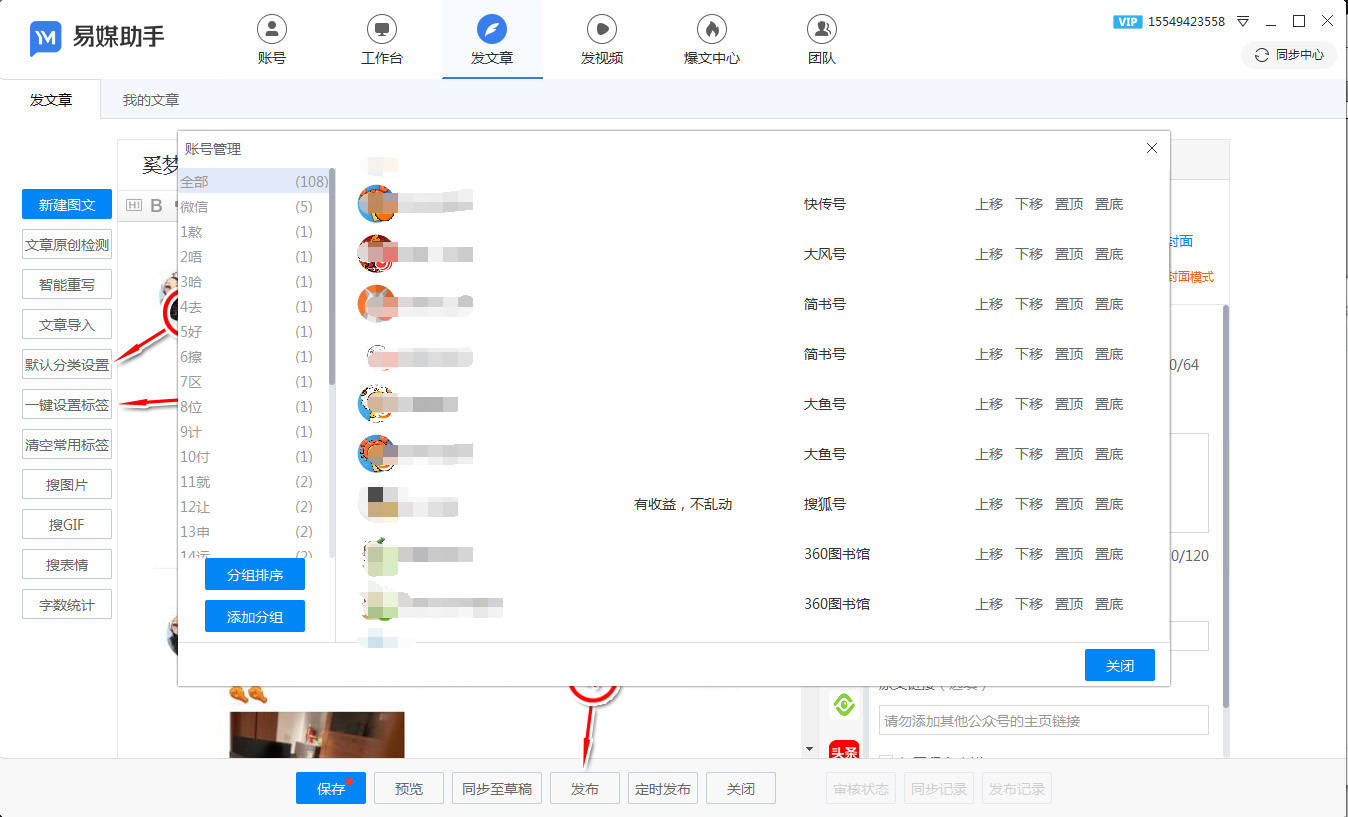Screen dimensions: 1348x817
Task: Click the 大风号 row account avatar
Action: pos(377,253)
